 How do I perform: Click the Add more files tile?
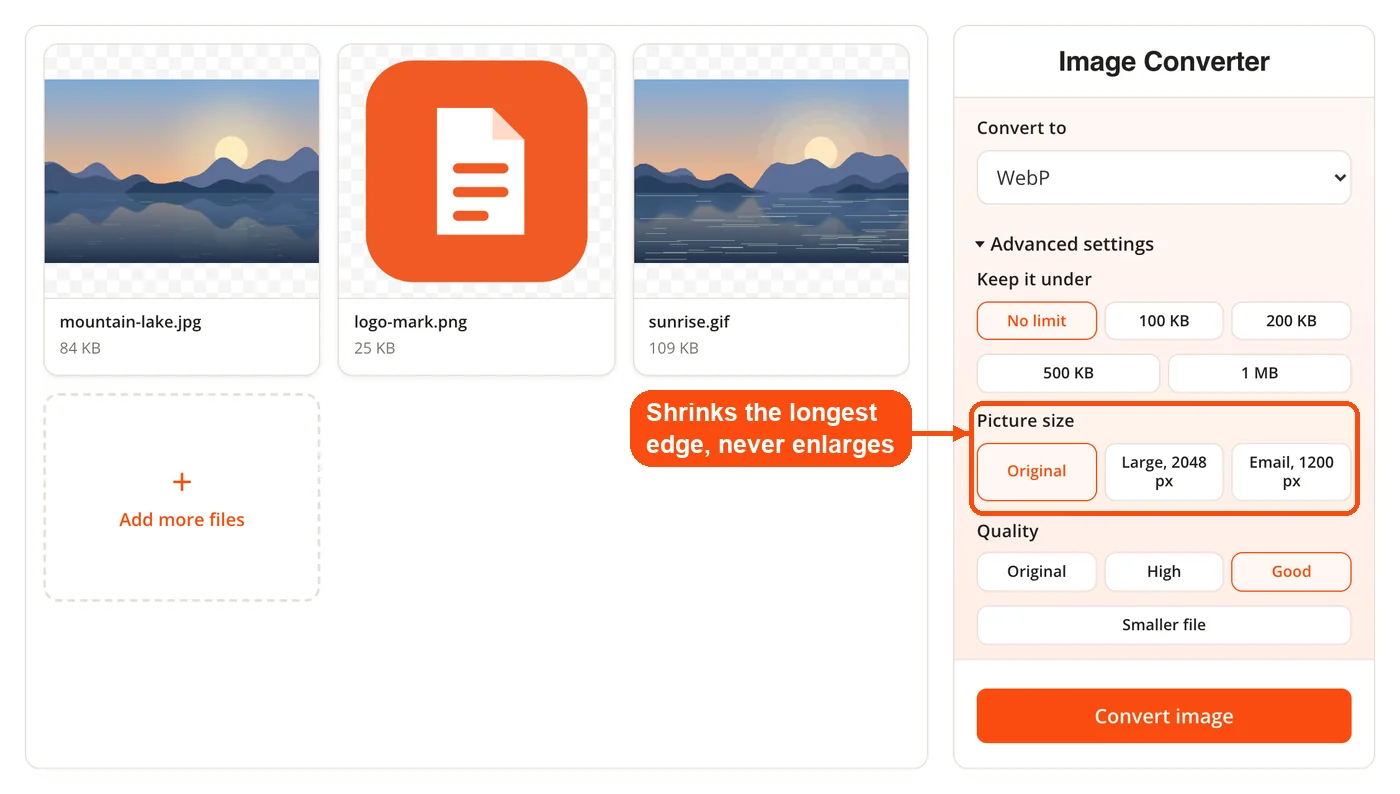(182, 498)
